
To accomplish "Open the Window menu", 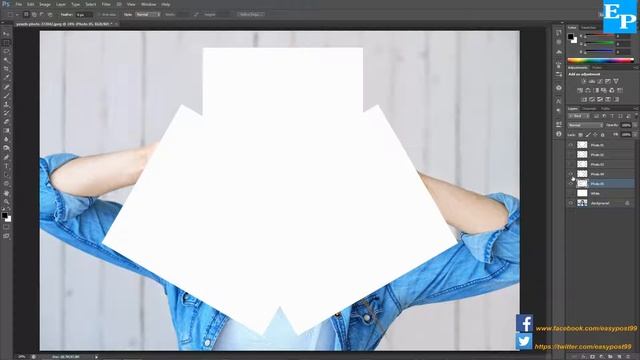I will 148,4.
